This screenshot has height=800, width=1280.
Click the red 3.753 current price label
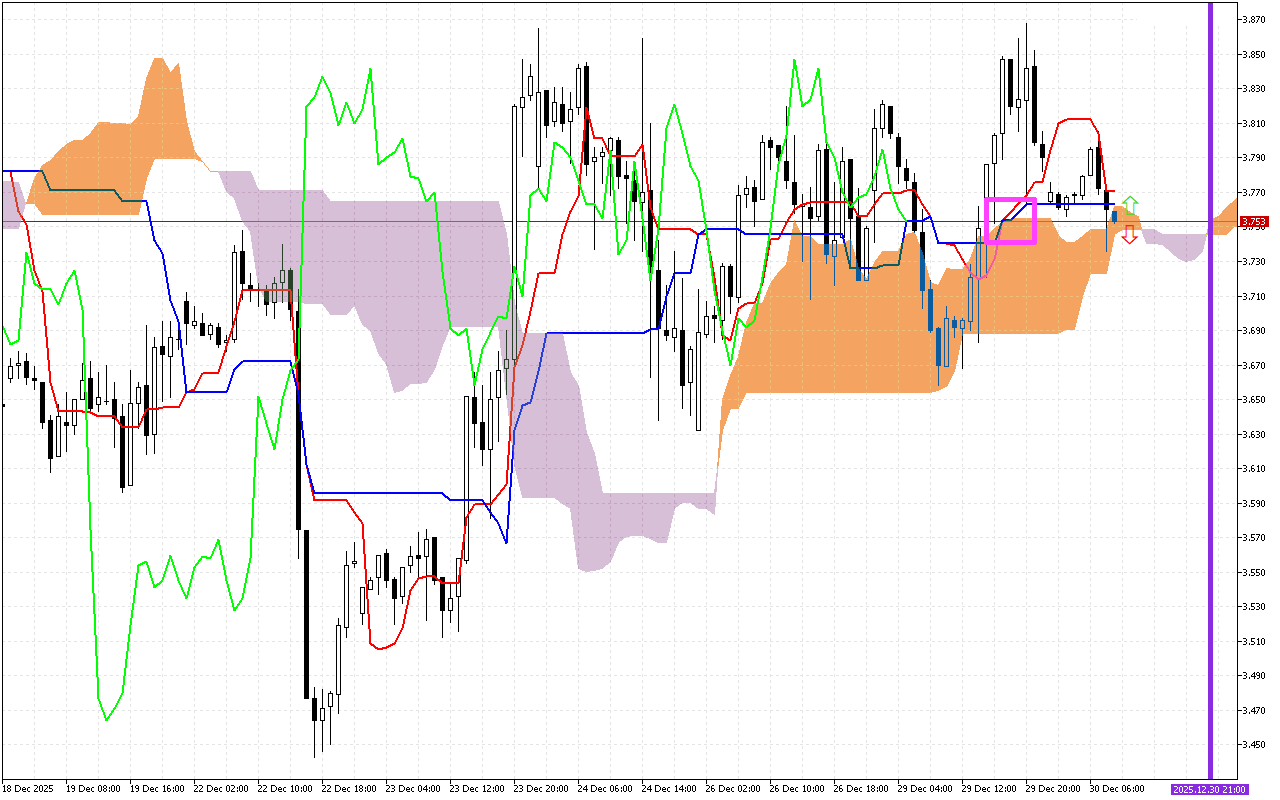pos(1253,221)
